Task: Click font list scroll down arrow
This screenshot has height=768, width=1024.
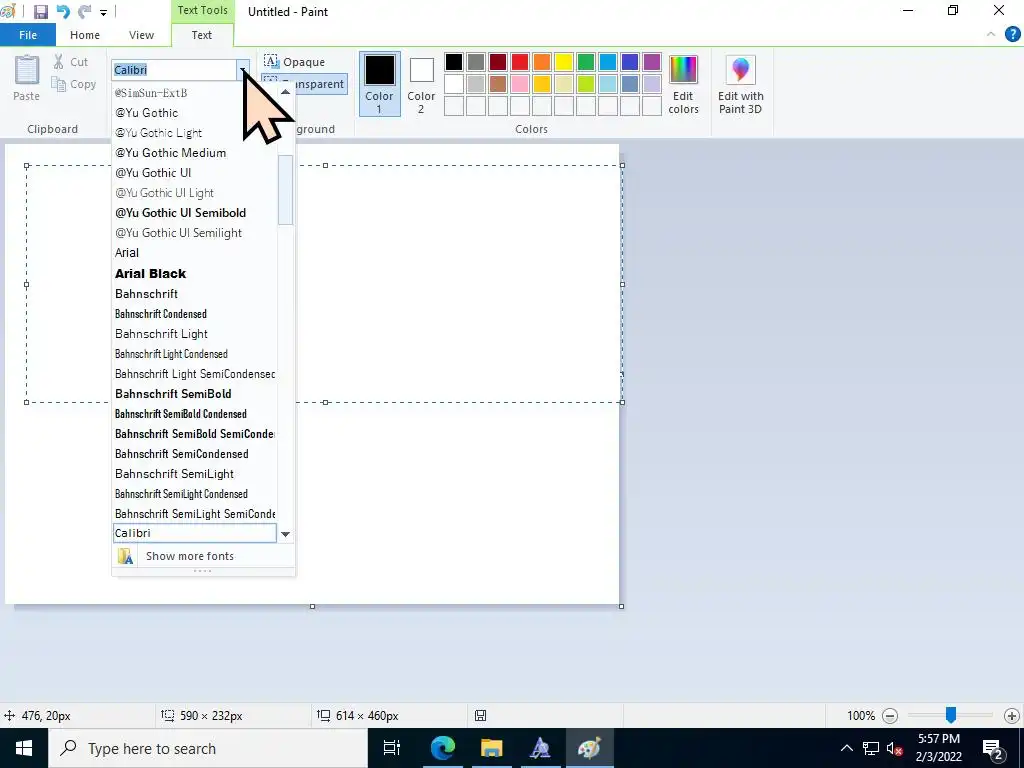Action: point(285,534)
